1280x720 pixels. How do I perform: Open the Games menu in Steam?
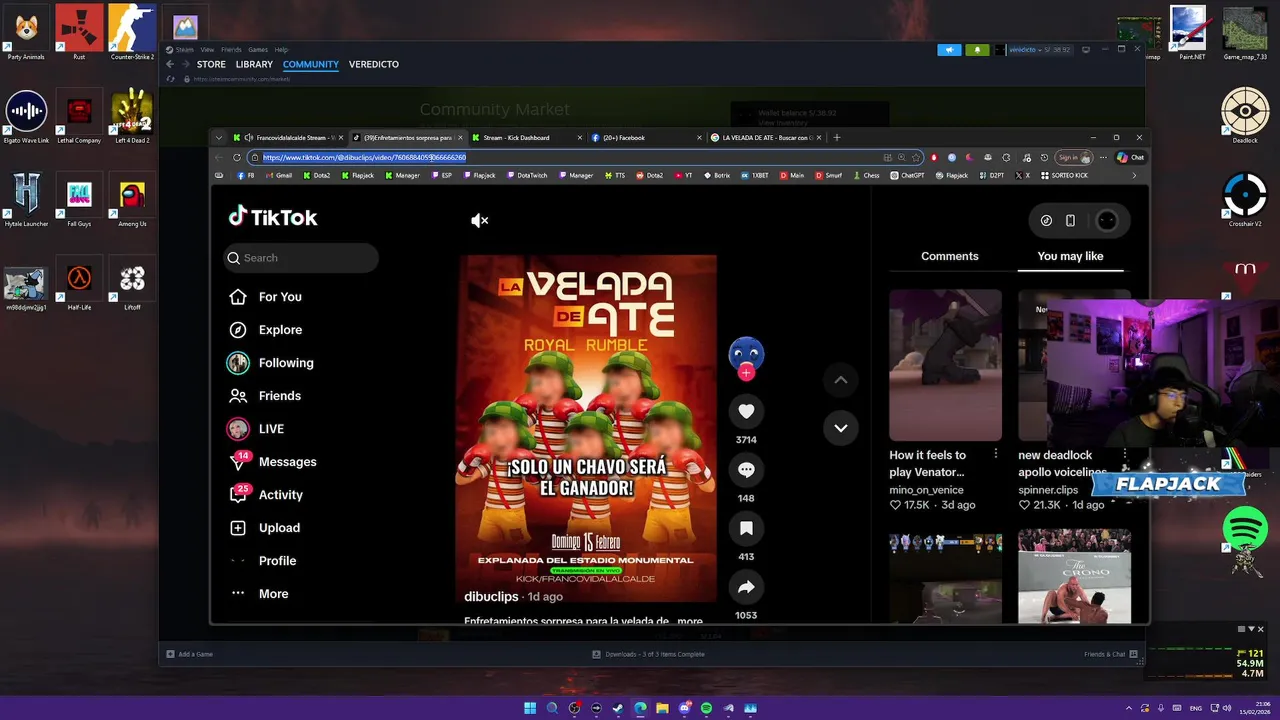tap(258, 49)
